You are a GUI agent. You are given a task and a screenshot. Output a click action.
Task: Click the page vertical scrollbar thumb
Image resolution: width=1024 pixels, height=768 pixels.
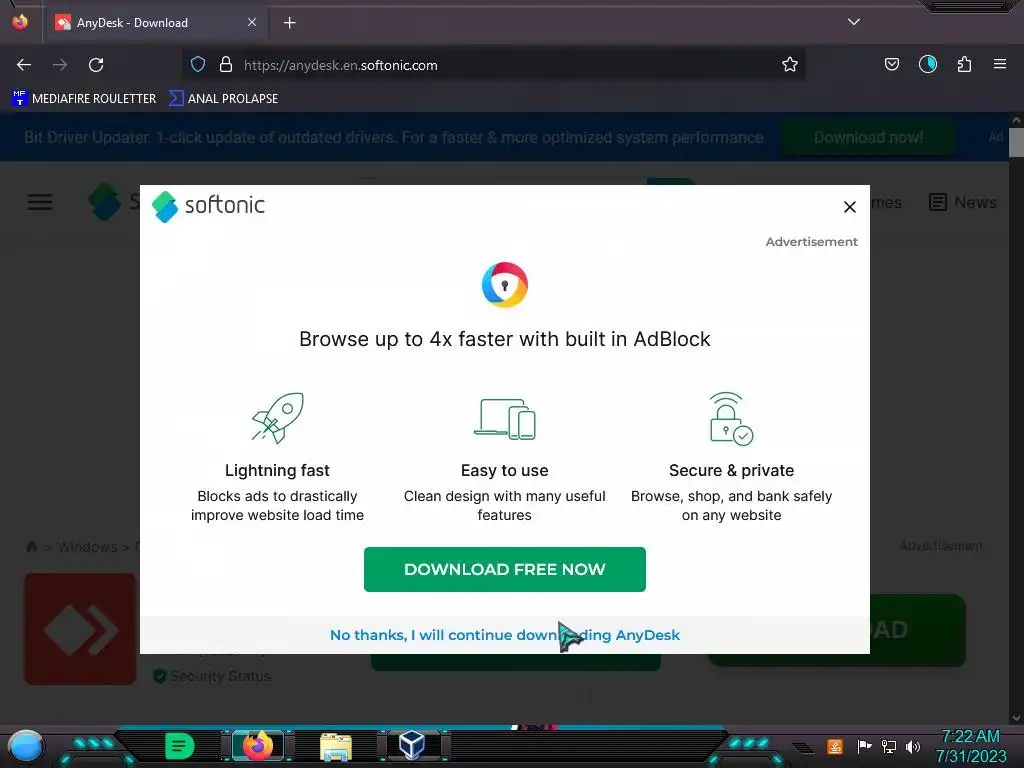(x=1016, y=142)
